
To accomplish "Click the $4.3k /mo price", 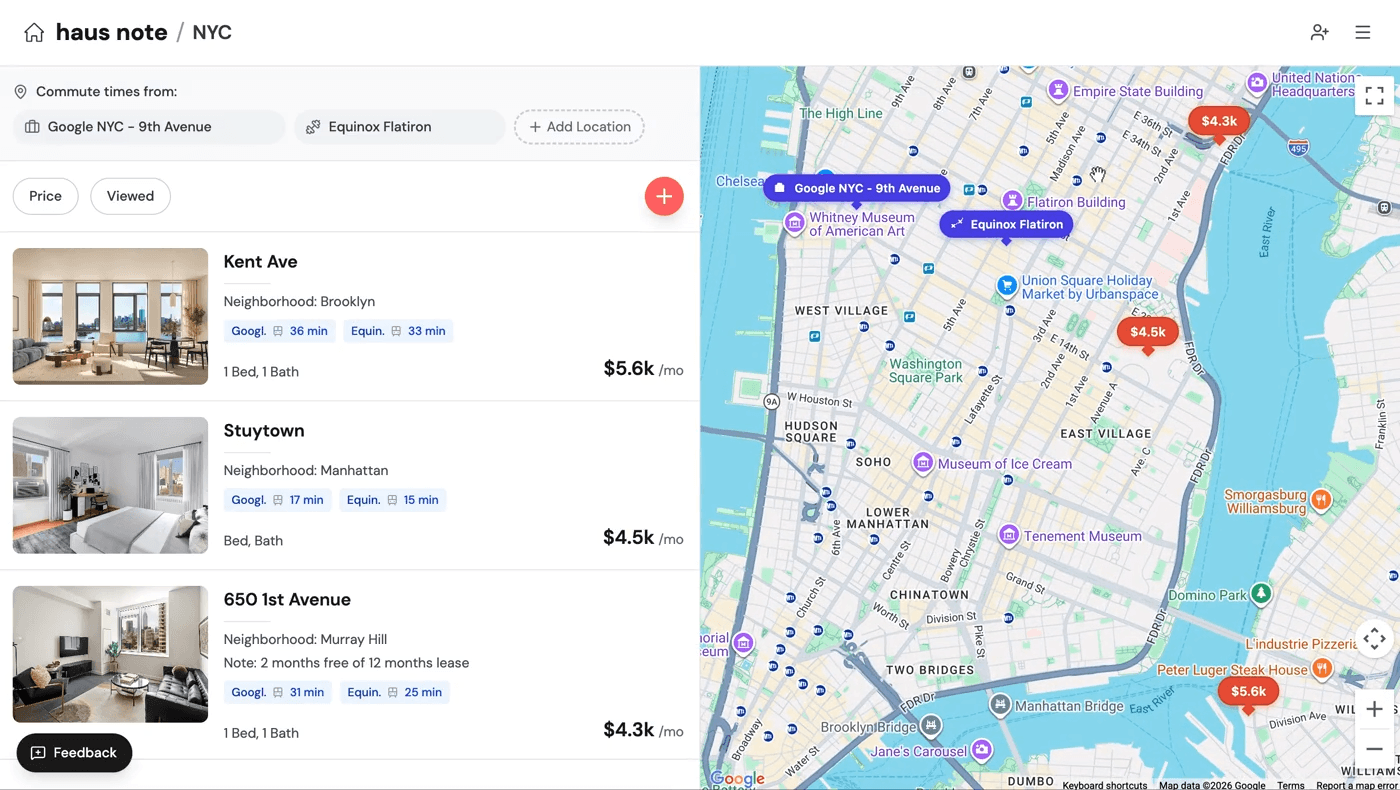I will point(643,730).
